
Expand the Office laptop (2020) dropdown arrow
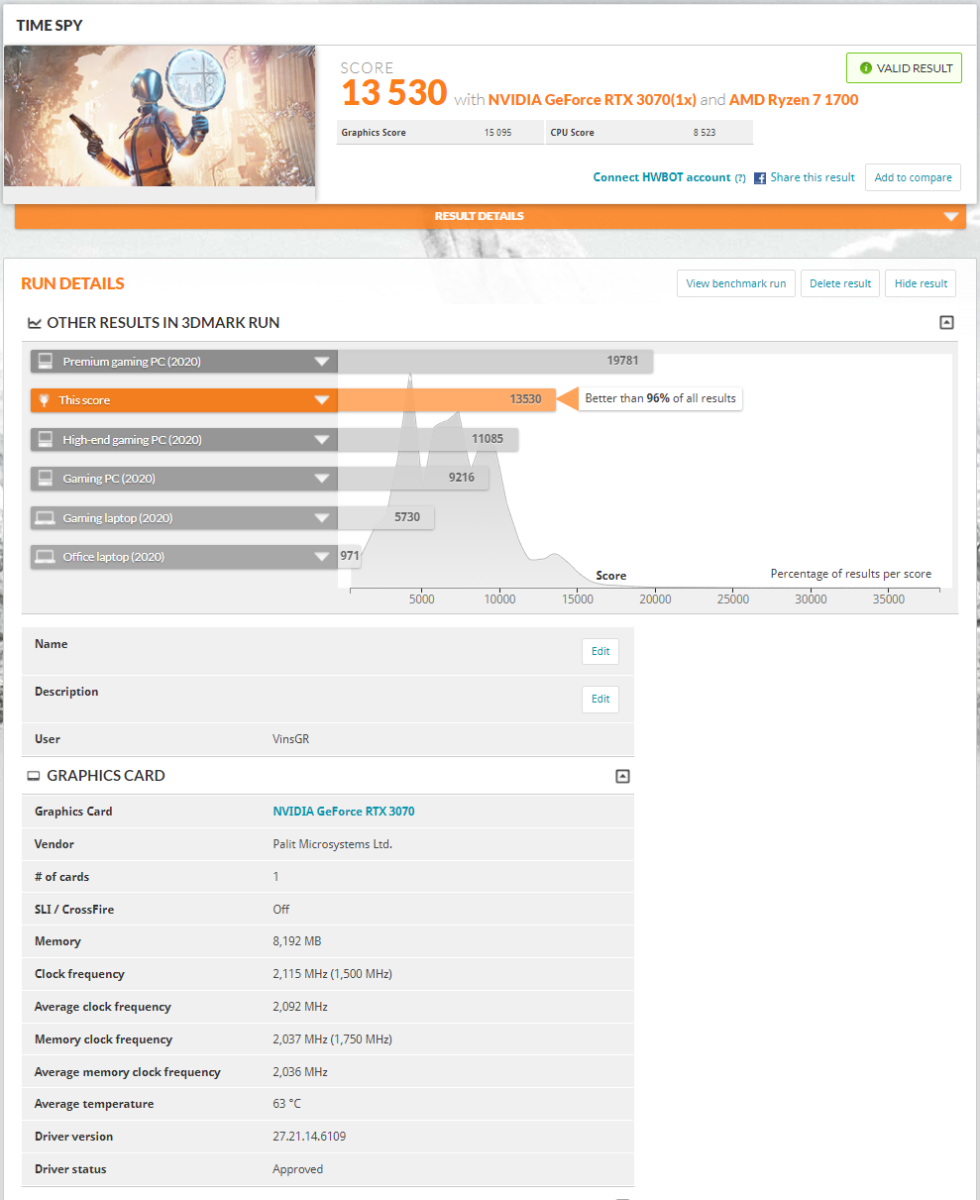[321, 556]
